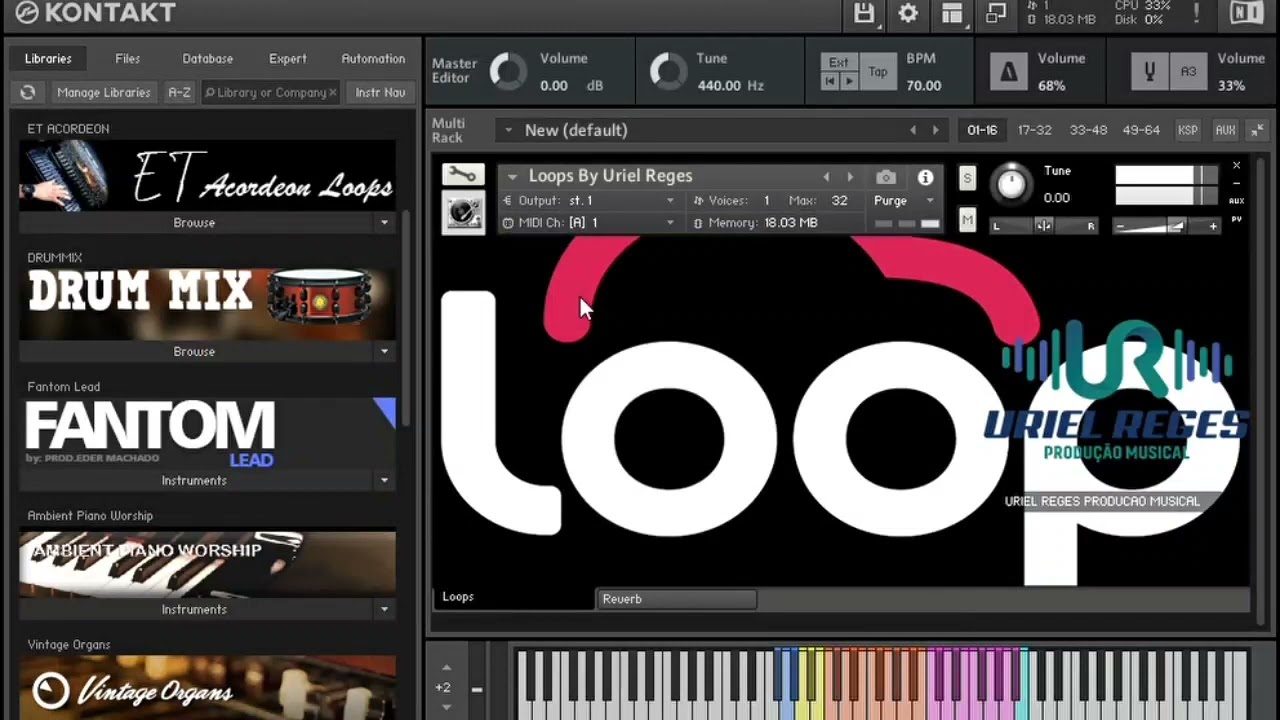1280x720 pixels.
Task: Switch to the Libraries tab
Action: [48, 59]
